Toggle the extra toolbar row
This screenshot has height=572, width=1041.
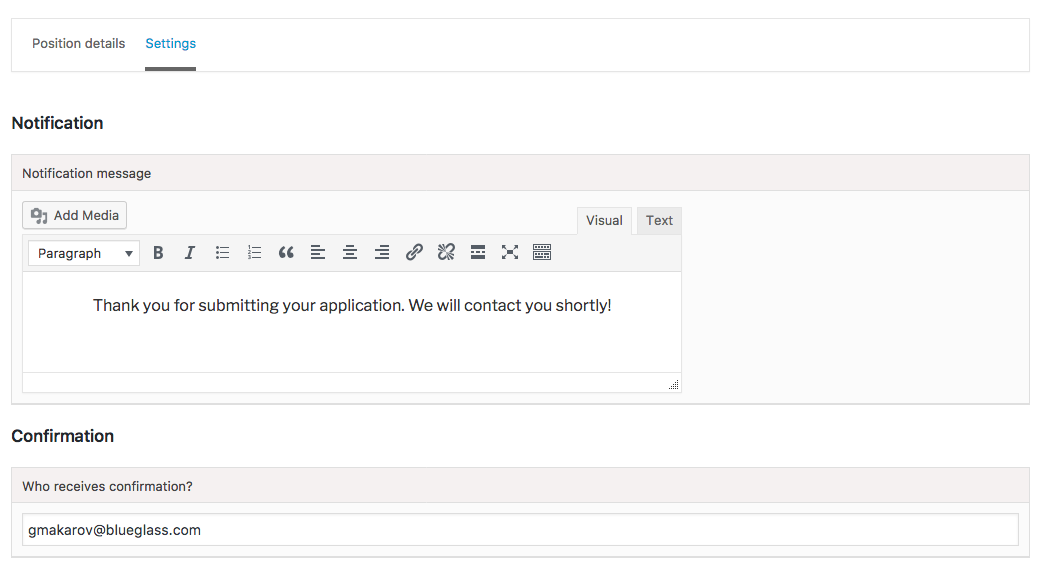(x=542, y=253)
